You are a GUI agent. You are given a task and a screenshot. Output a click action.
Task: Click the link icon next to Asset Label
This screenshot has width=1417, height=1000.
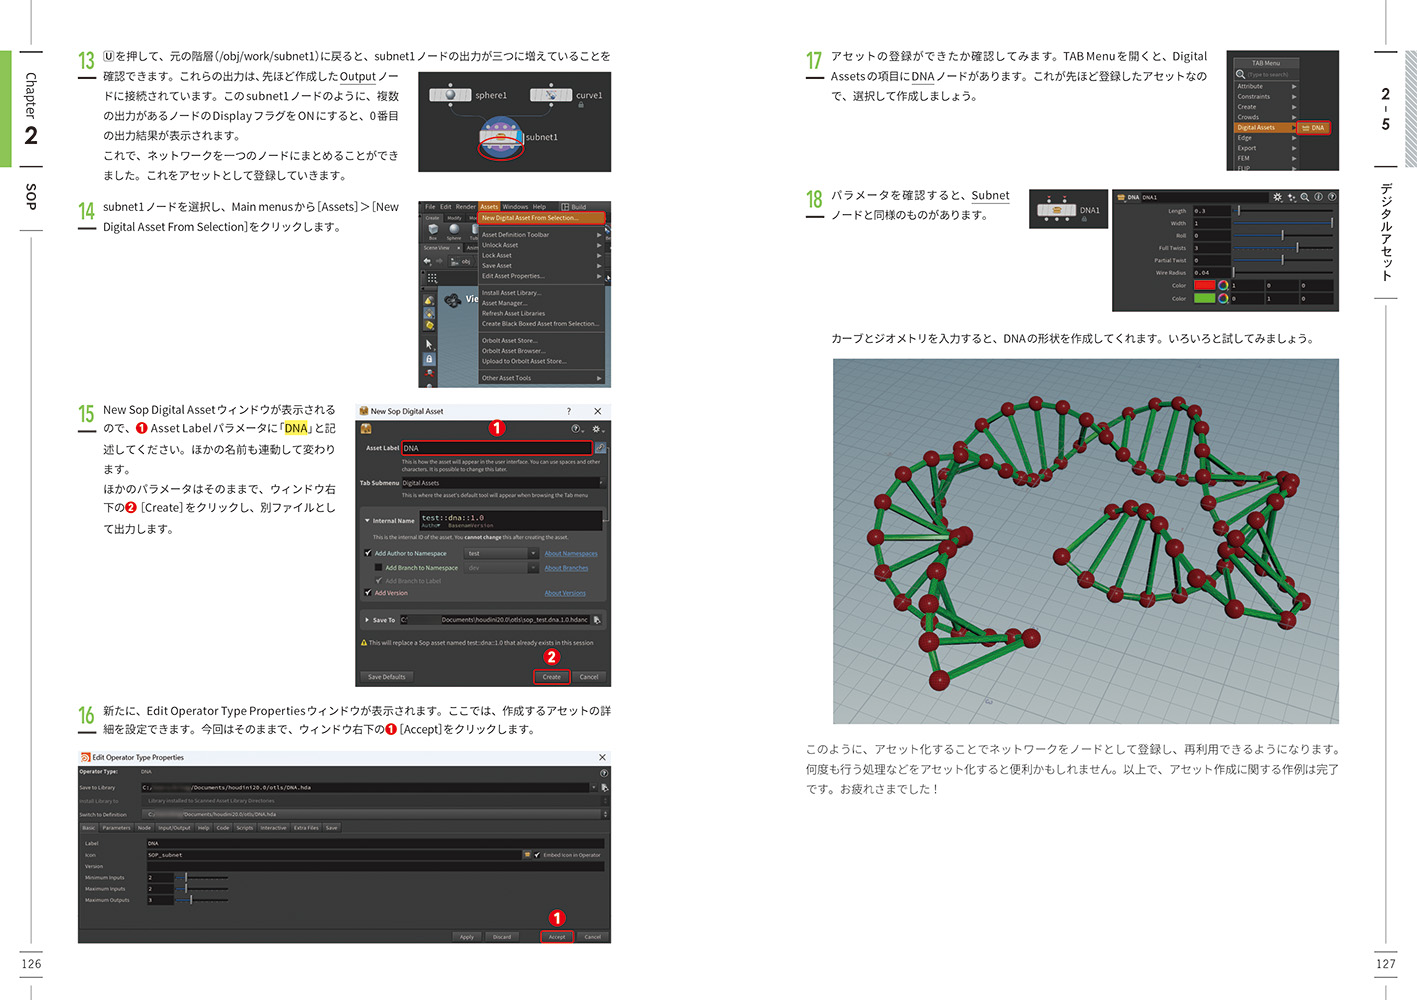[x=600, y=448]
